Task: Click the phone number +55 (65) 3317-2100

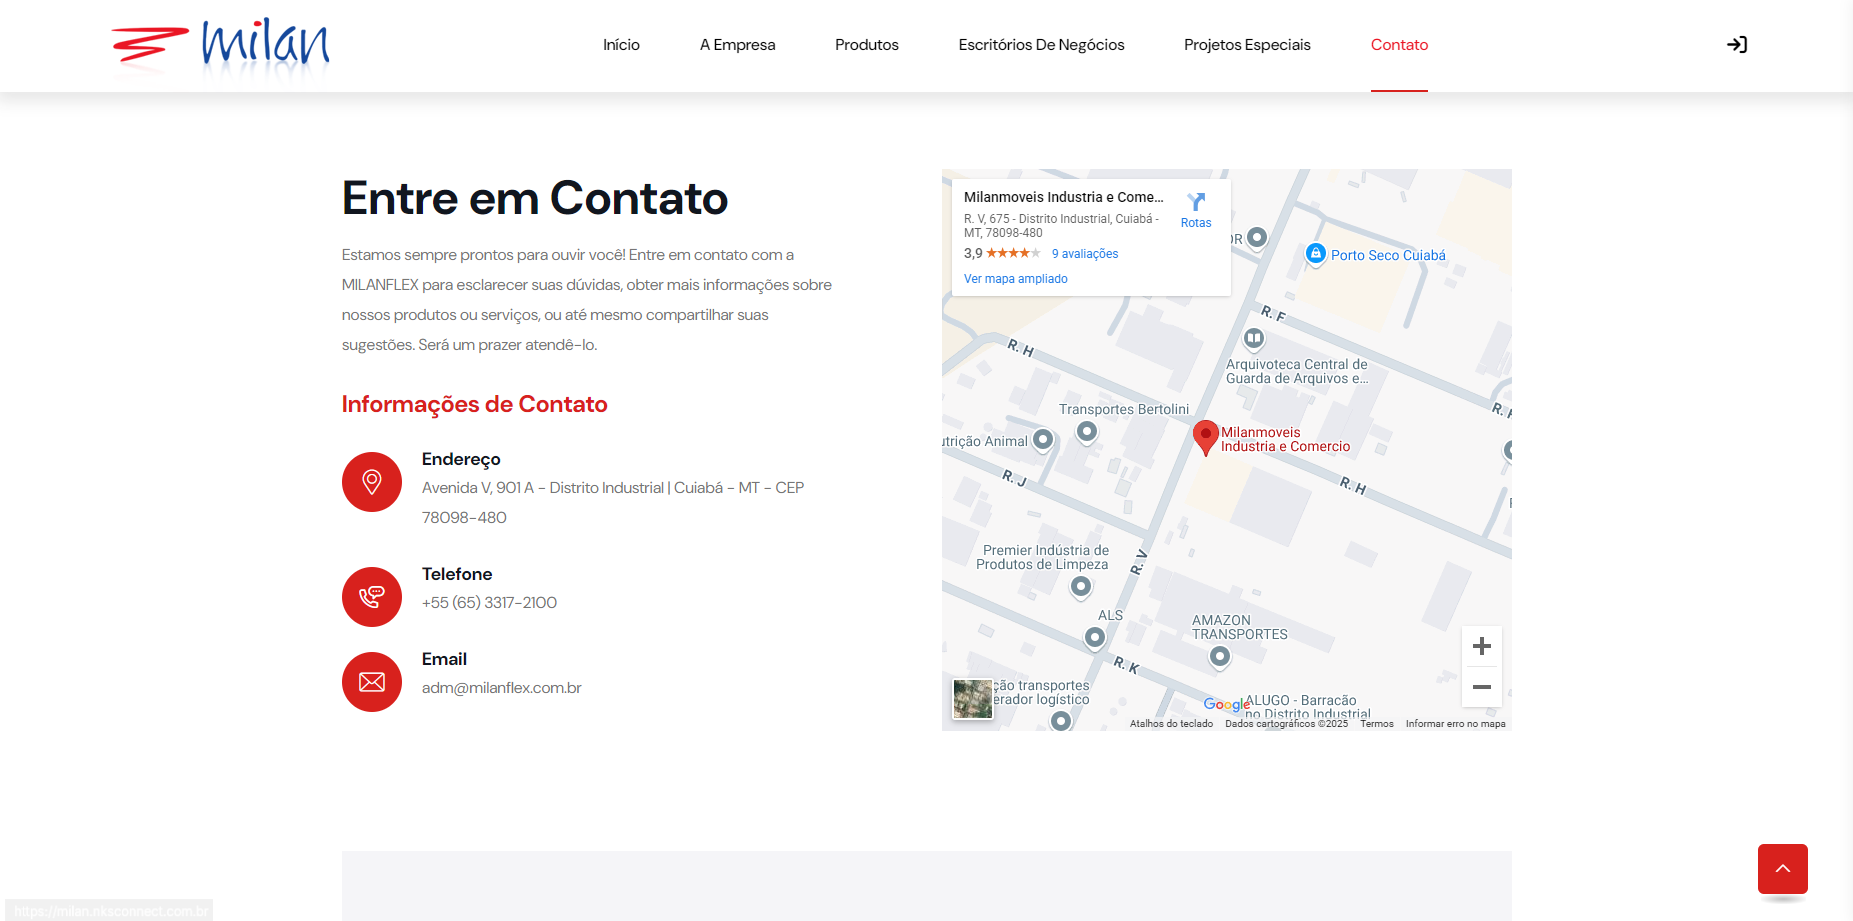Action: click(489, 603)
